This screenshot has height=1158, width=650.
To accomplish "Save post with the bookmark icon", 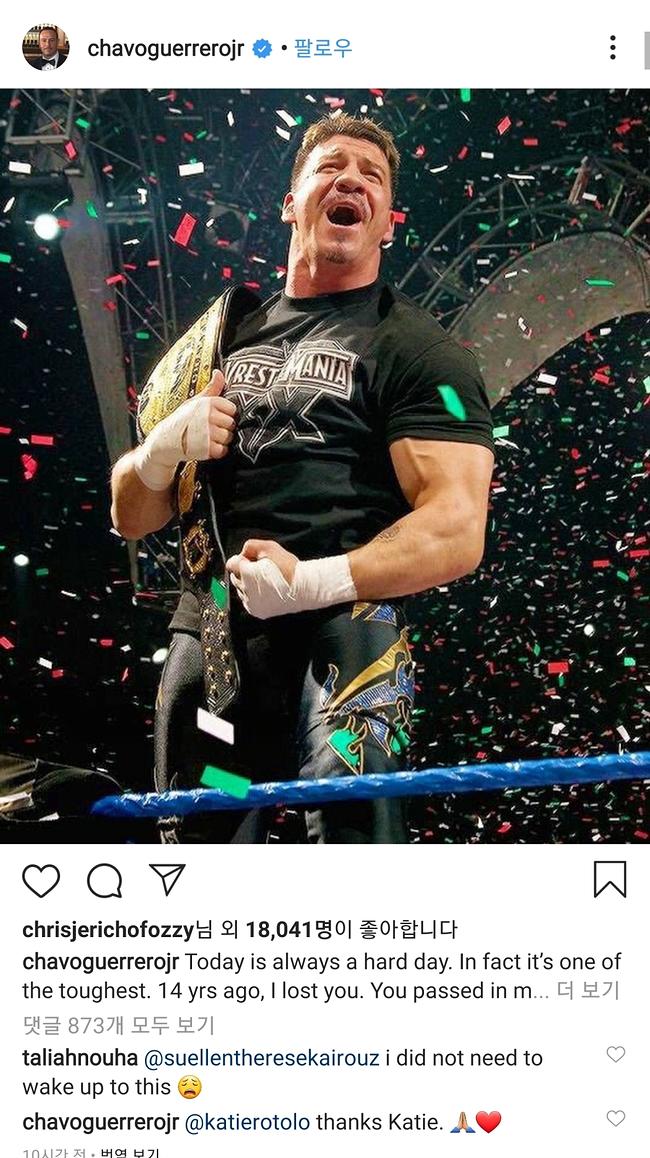I will pos(609,880).
